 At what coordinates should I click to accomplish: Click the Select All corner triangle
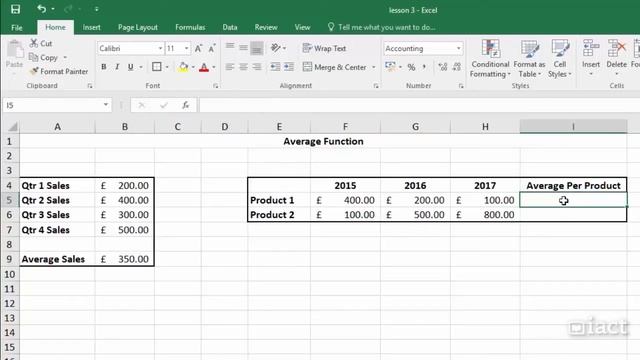pyautogui.click(x=13, y=127)
